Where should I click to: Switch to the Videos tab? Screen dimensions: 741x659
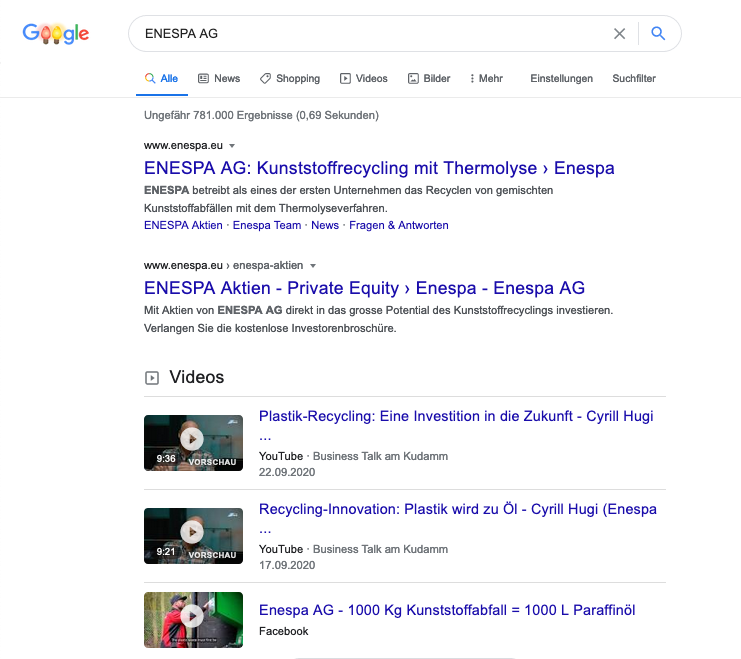tap(363, 78)
